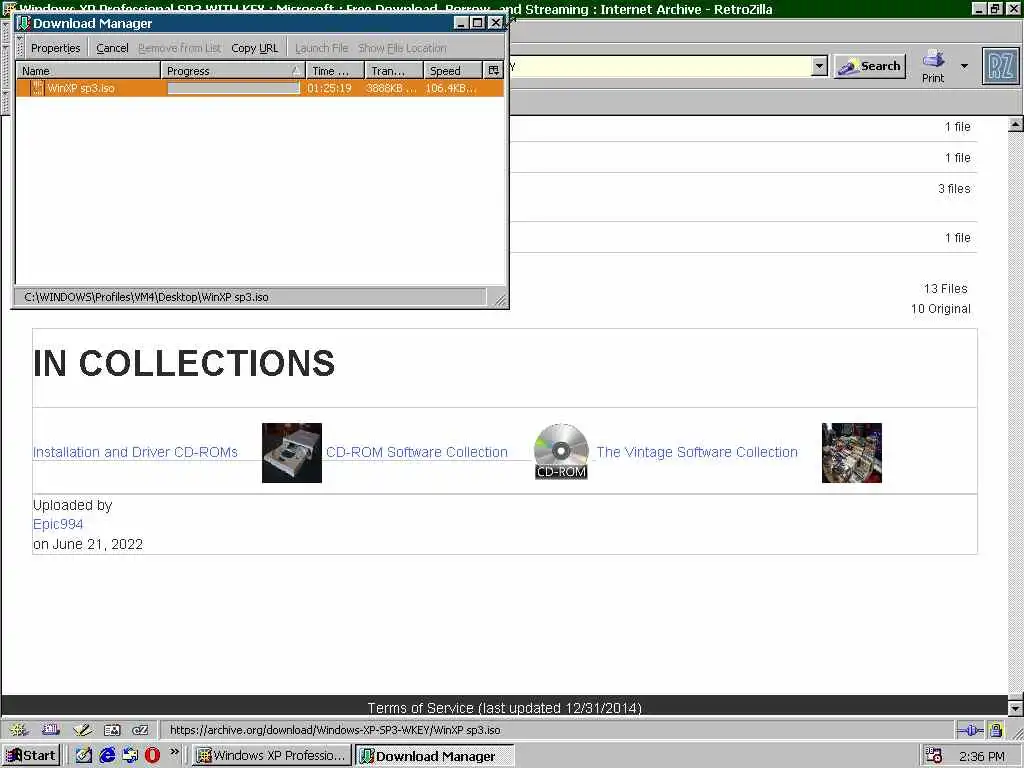
Task: Click the task scheduler tray icon
Action: pyautogui.click(x=934, y=756)
